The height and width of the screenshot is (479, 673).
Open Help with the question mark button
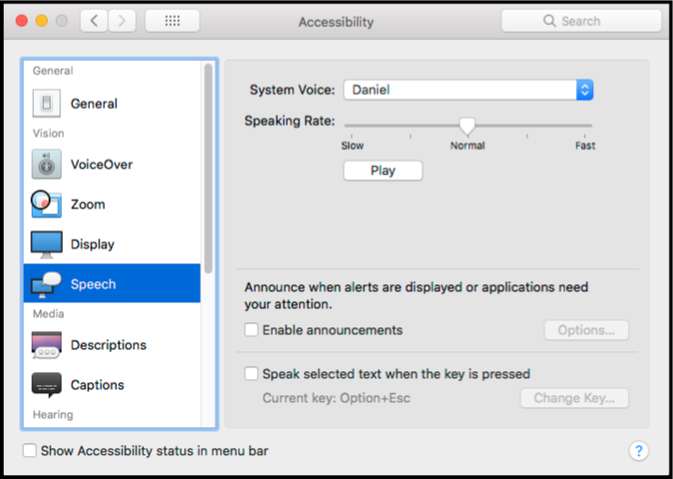pyautogui.click(x=639, y=451)
